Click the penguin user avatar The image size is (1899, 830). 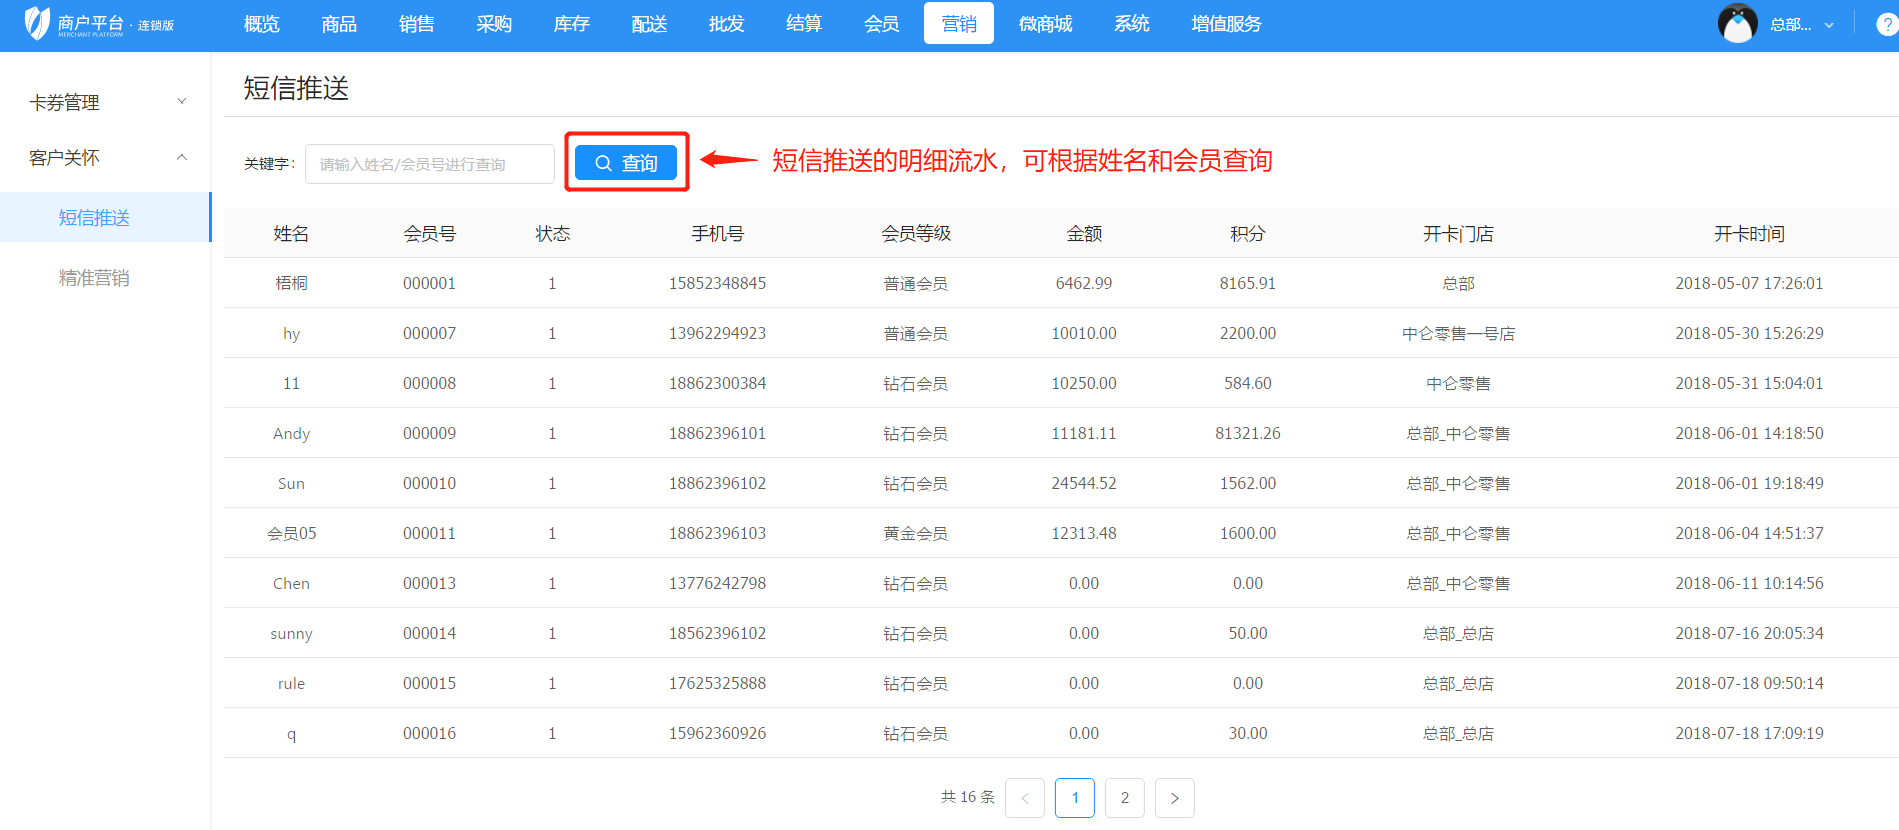(1737, 24)
